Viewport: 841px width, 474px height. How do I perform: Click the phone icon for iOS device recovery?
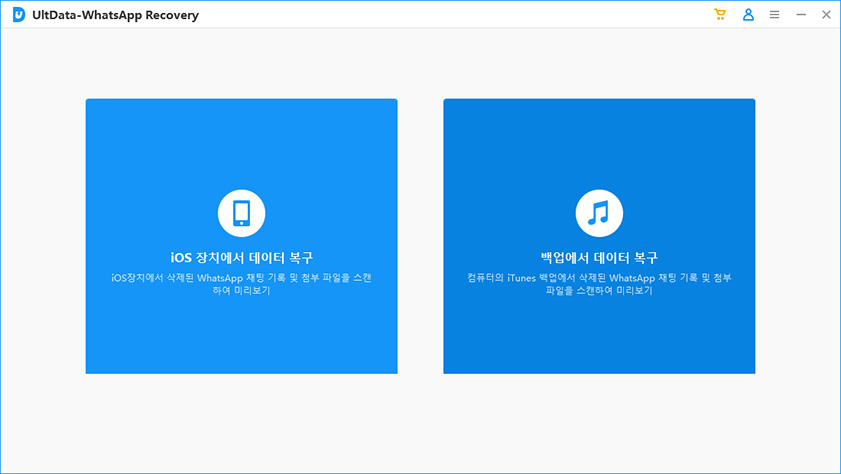241,213
